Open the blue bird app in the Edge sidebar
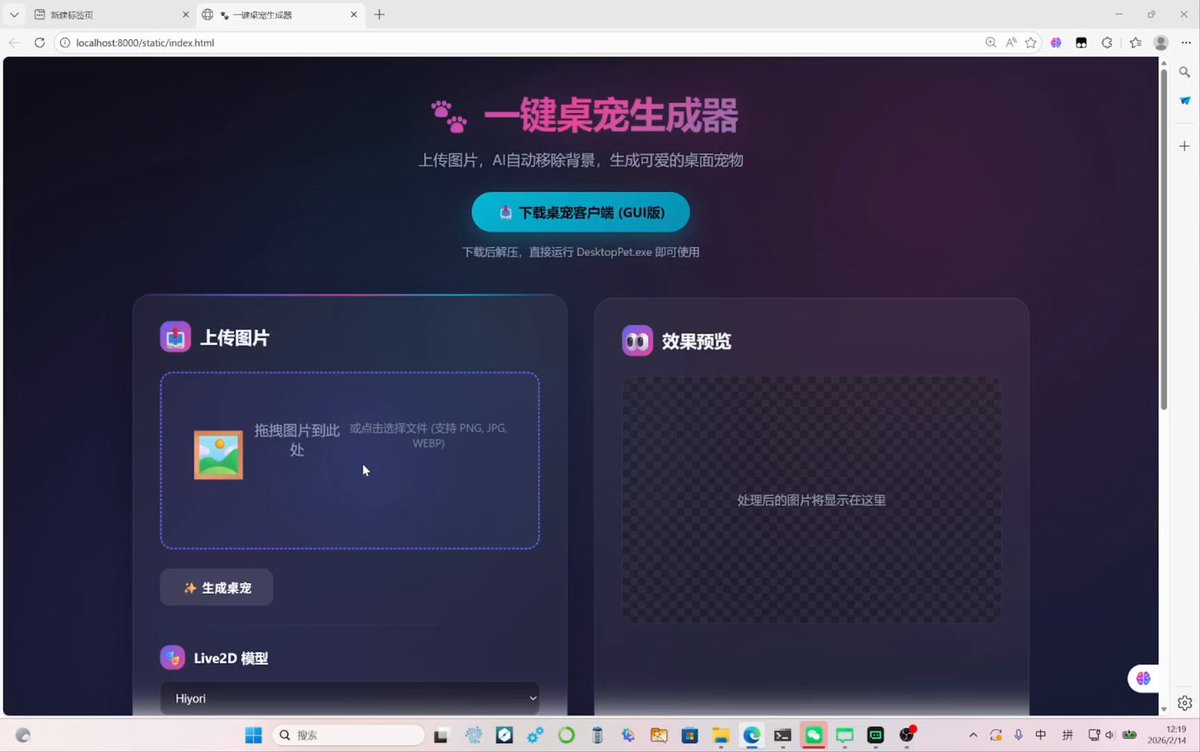This screenshot has height=752, width=1200. pos(1185,101)
